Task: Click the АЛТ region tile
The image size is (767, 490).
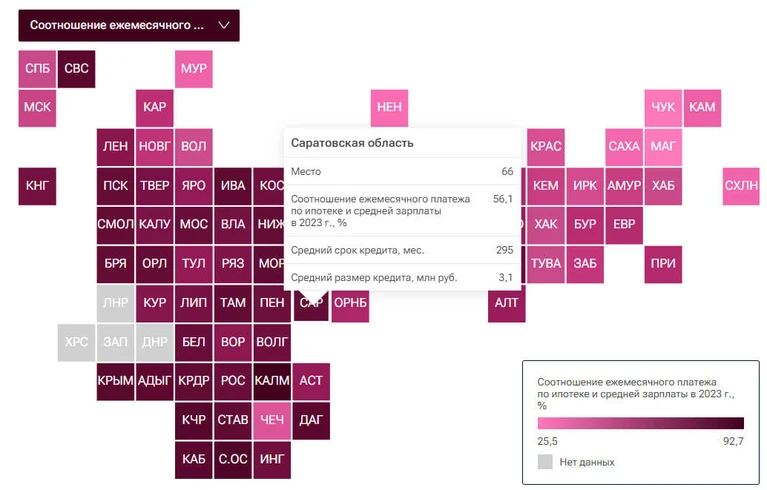Action: 507,304
